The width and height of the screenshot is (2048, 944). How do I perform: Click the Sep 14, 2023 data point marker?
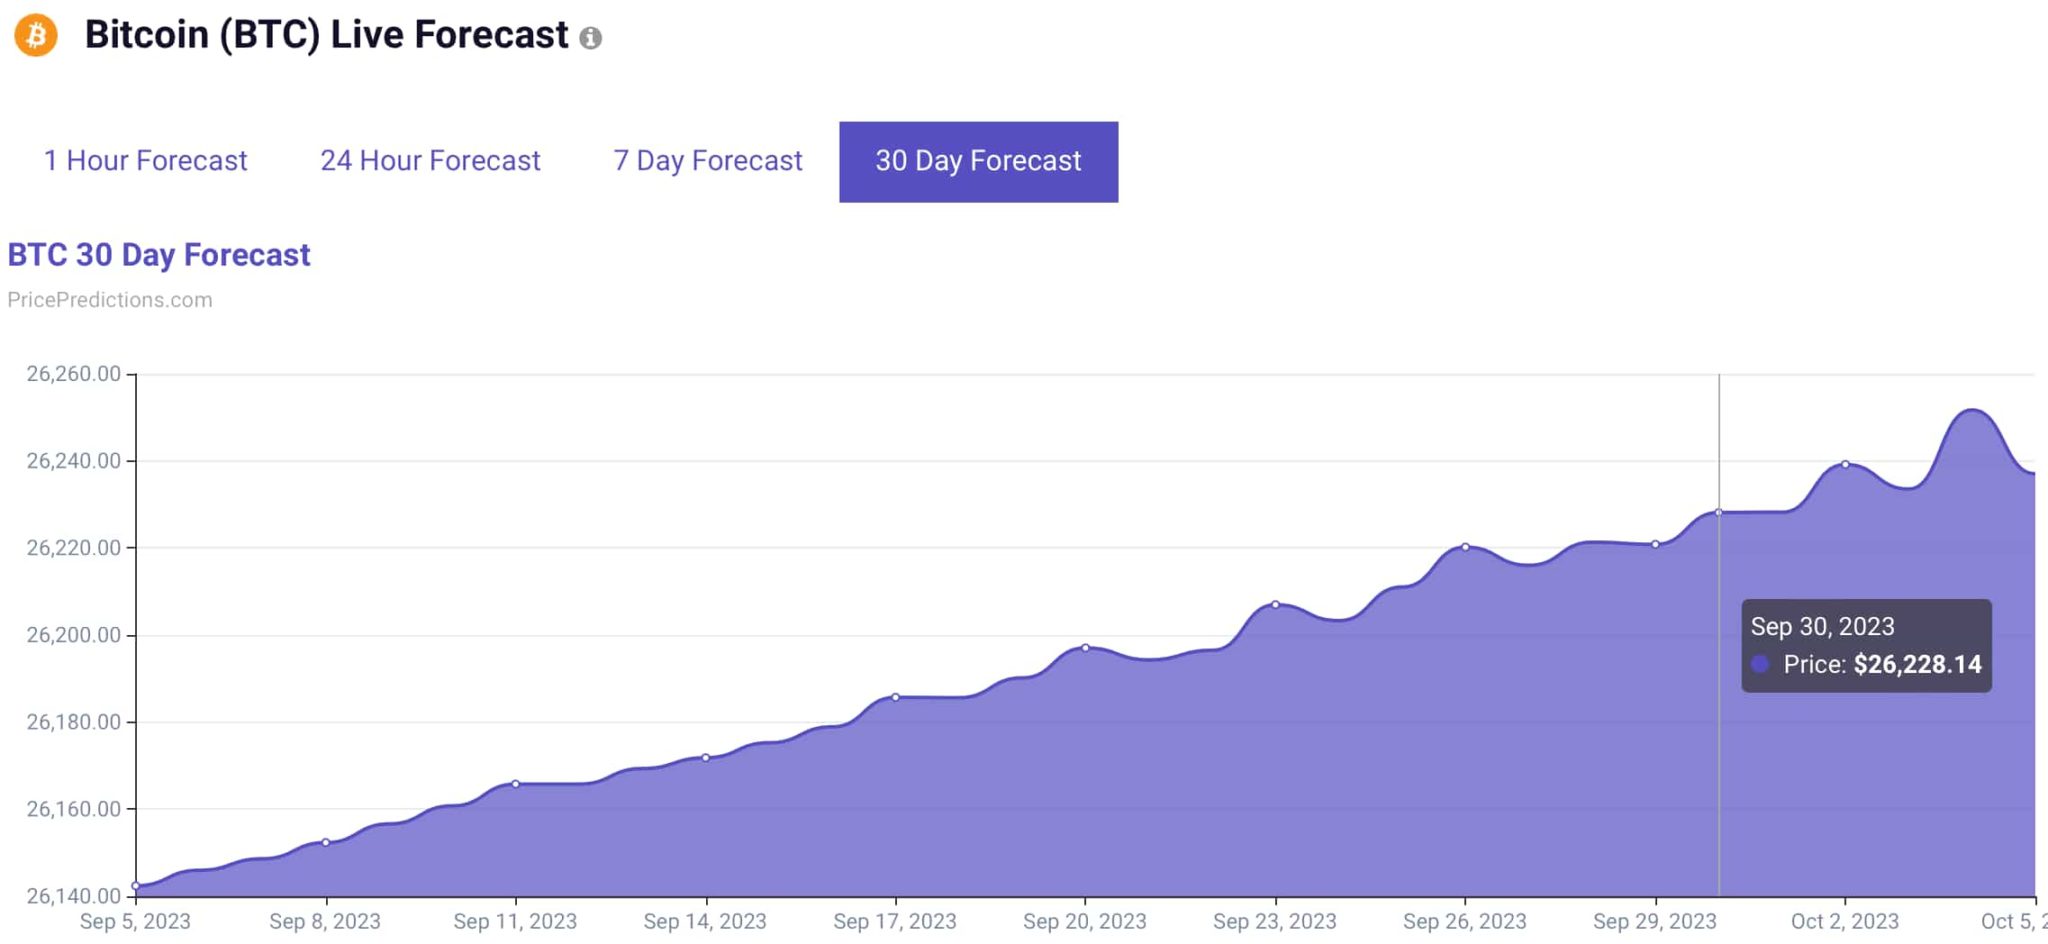tap(706, 758)
